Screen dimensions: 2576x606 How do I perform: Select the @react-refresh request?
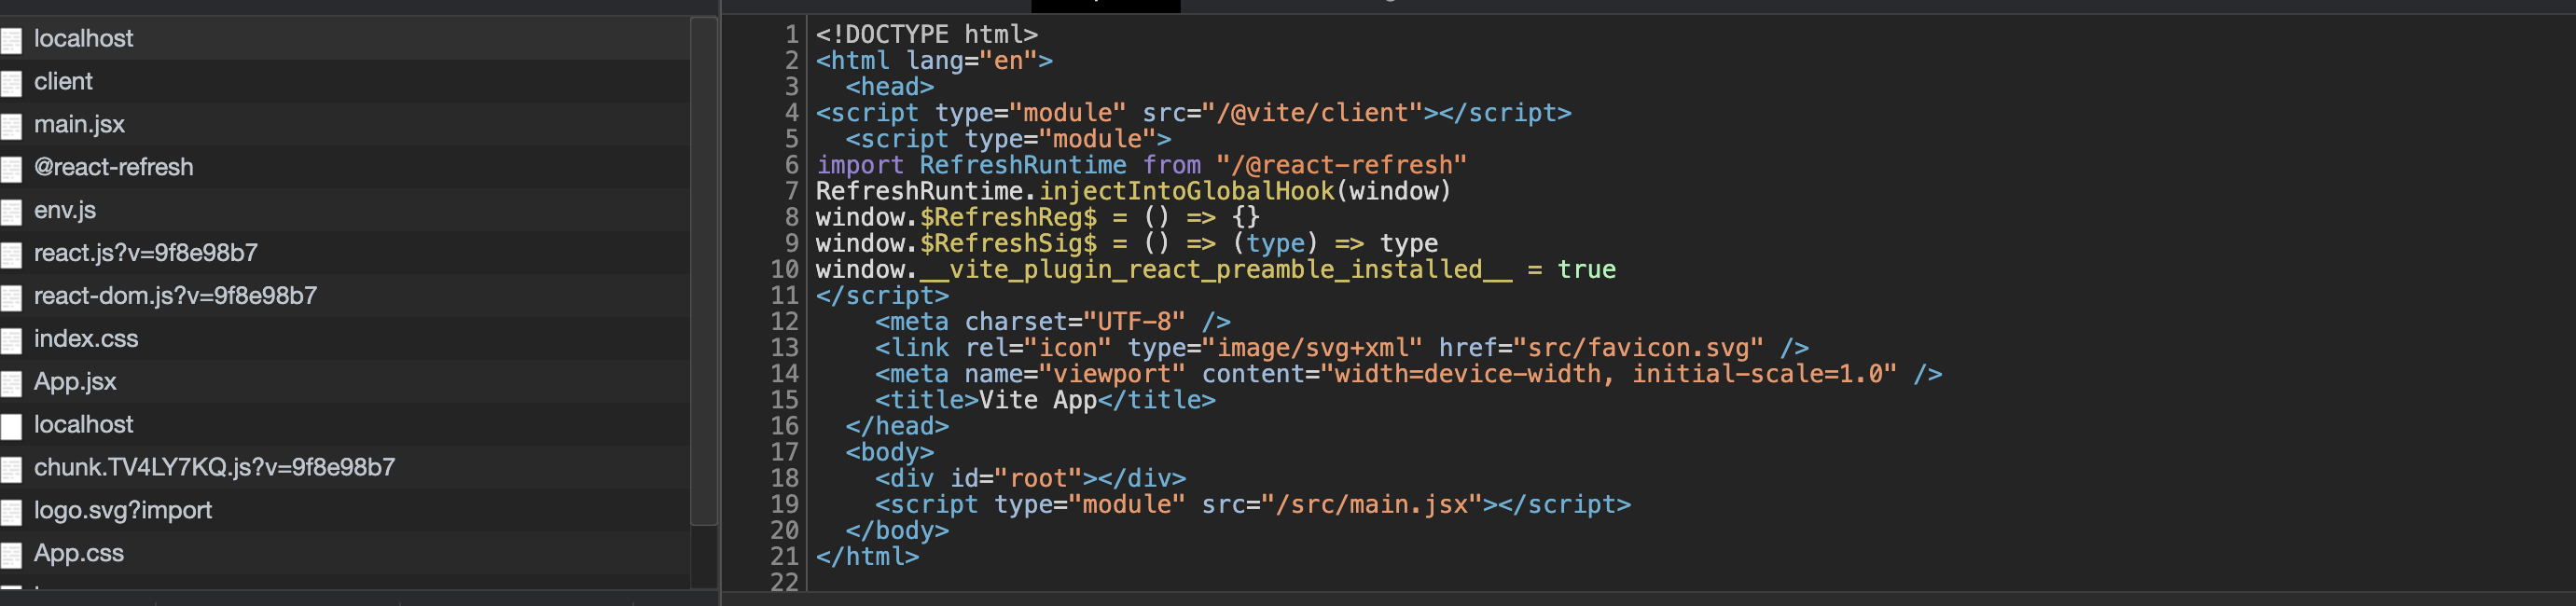click(x=345, y=167)
